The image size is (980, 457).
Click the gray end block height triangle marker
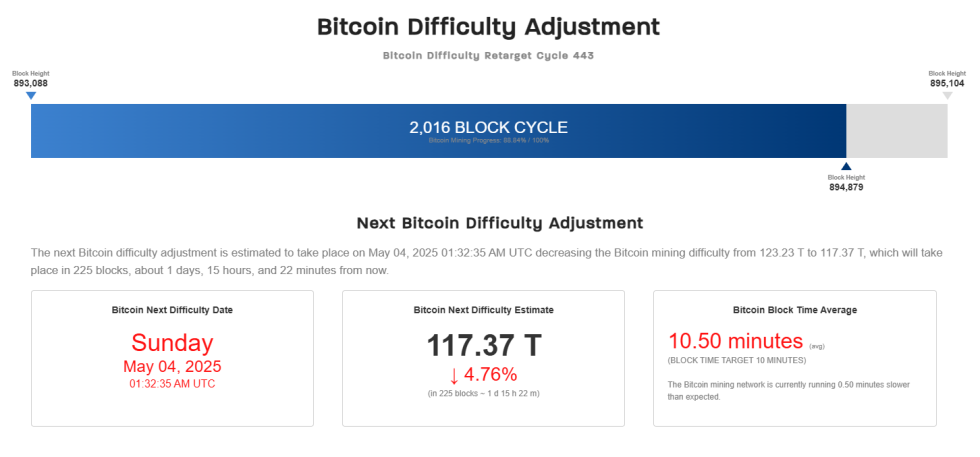pos(947,96)
